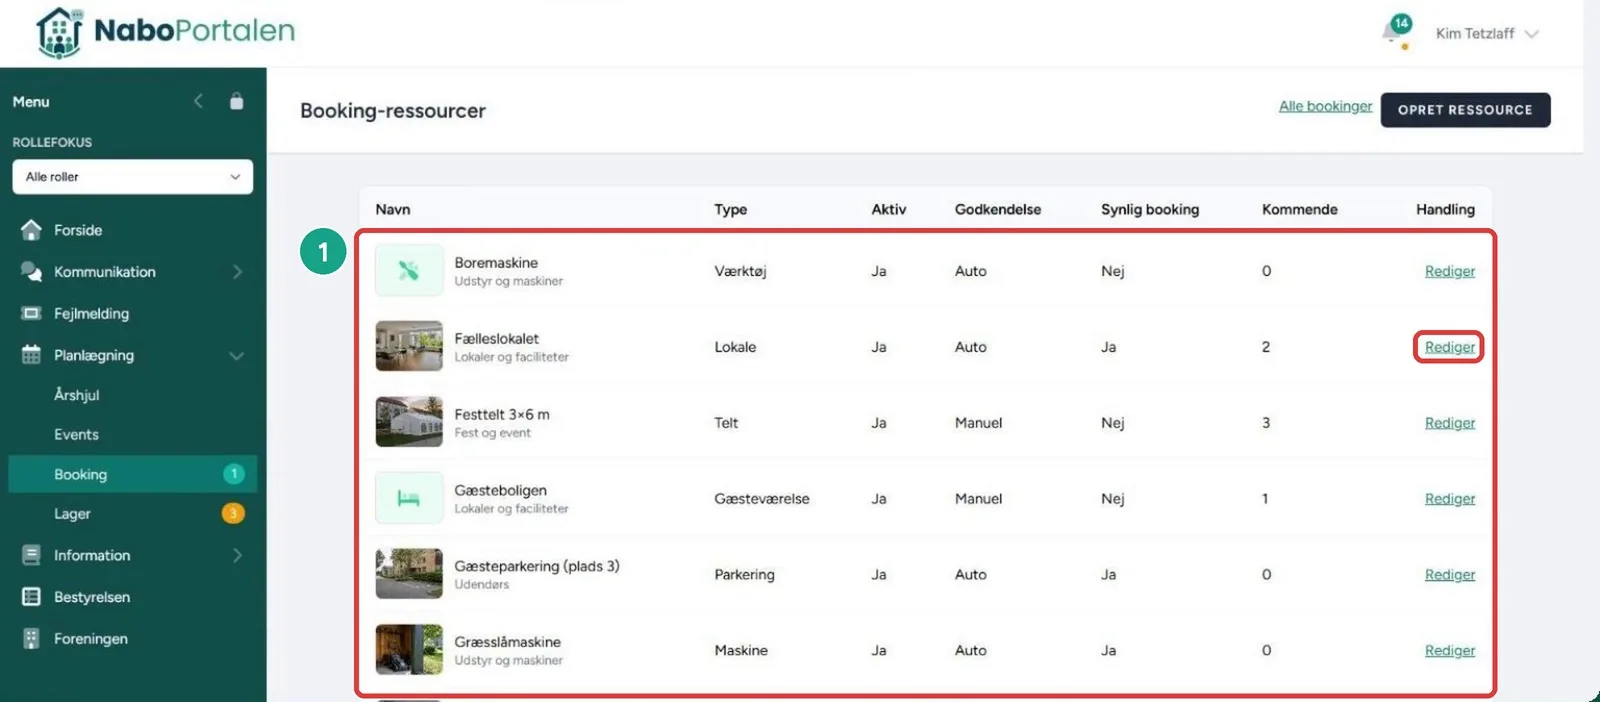This screenshot has width=1600, height=702.
Task: Click the OPRET RESSOURCE button
Action: click(1465, 110)
